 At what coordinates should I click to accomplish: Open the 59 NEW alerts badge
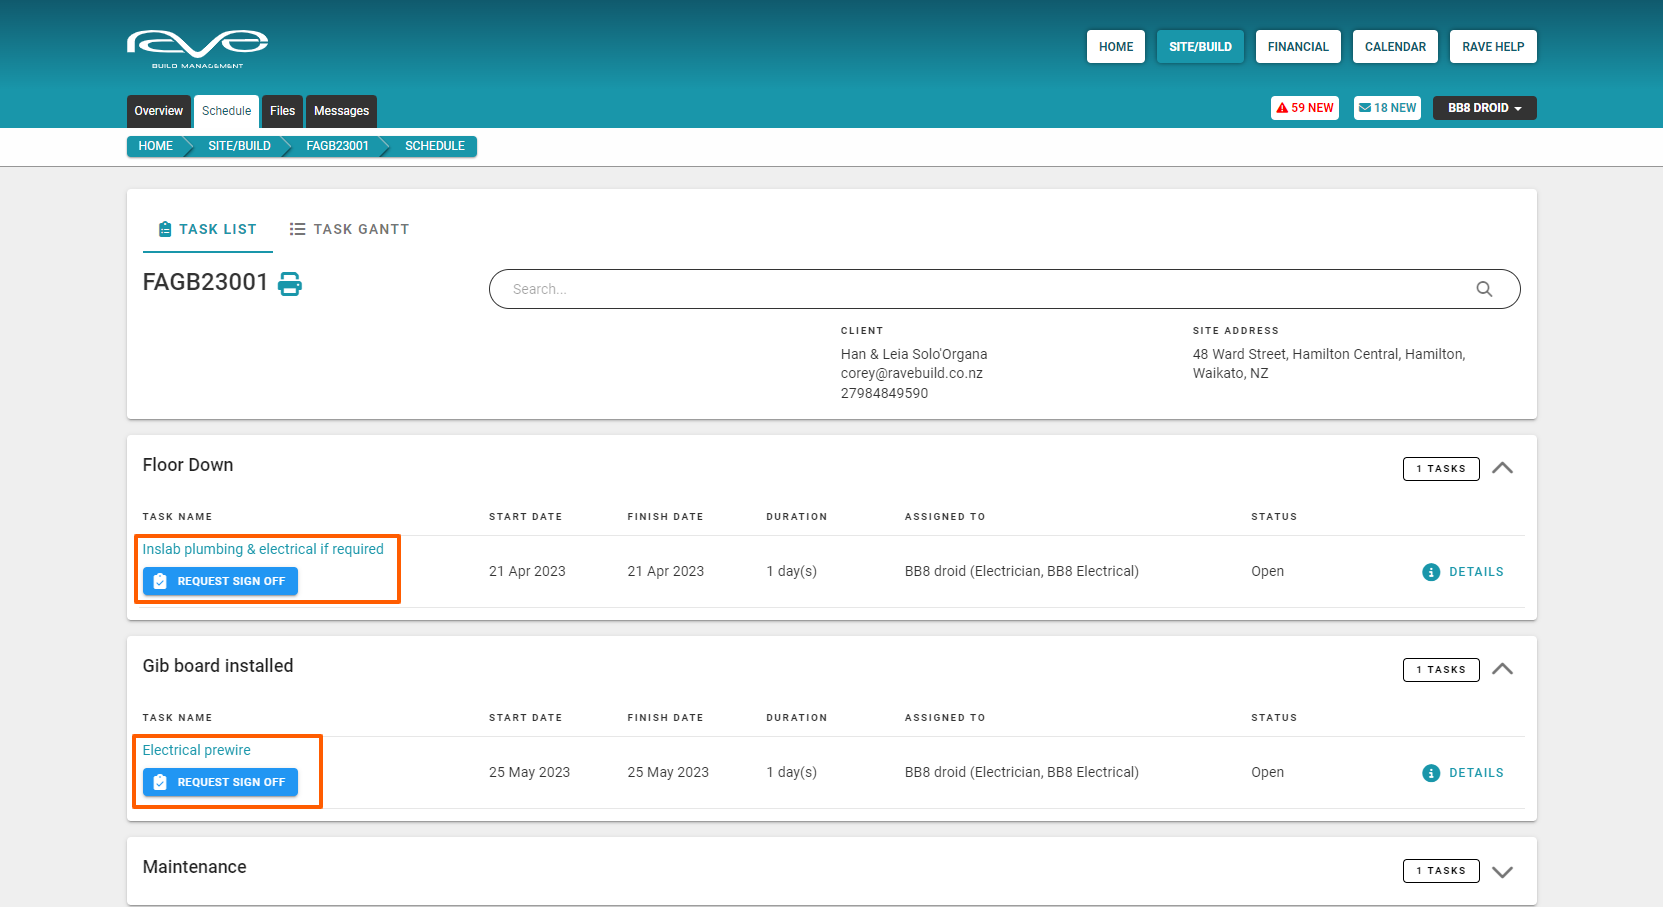coord(1305,108)
